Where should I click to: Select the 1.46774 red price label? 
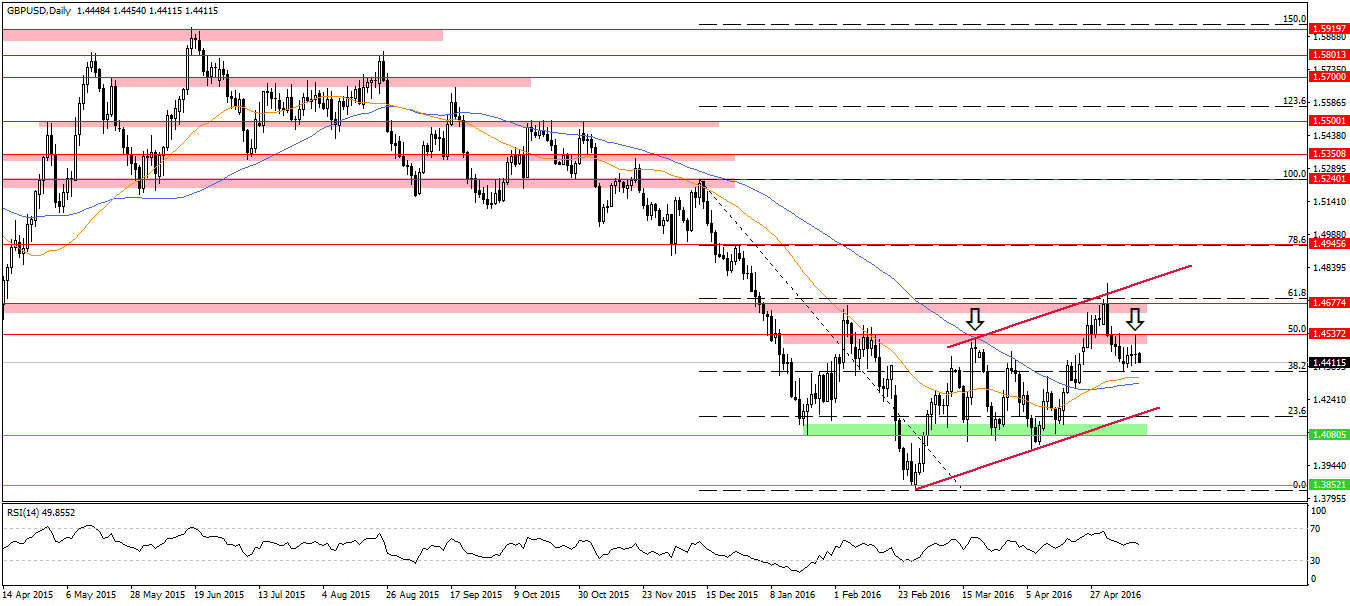pyautogui.click(x=1328, y=303)
